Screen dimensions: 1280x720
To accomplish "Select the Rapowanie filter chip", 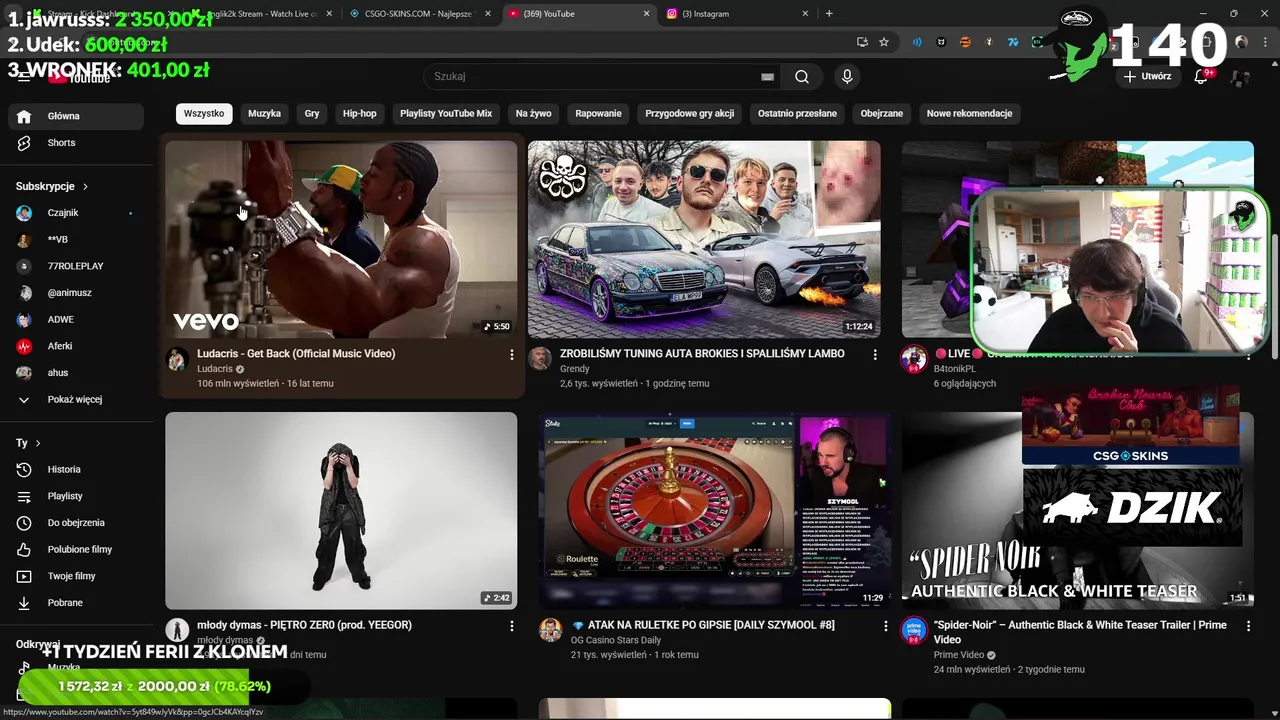I will pos(599,114).
